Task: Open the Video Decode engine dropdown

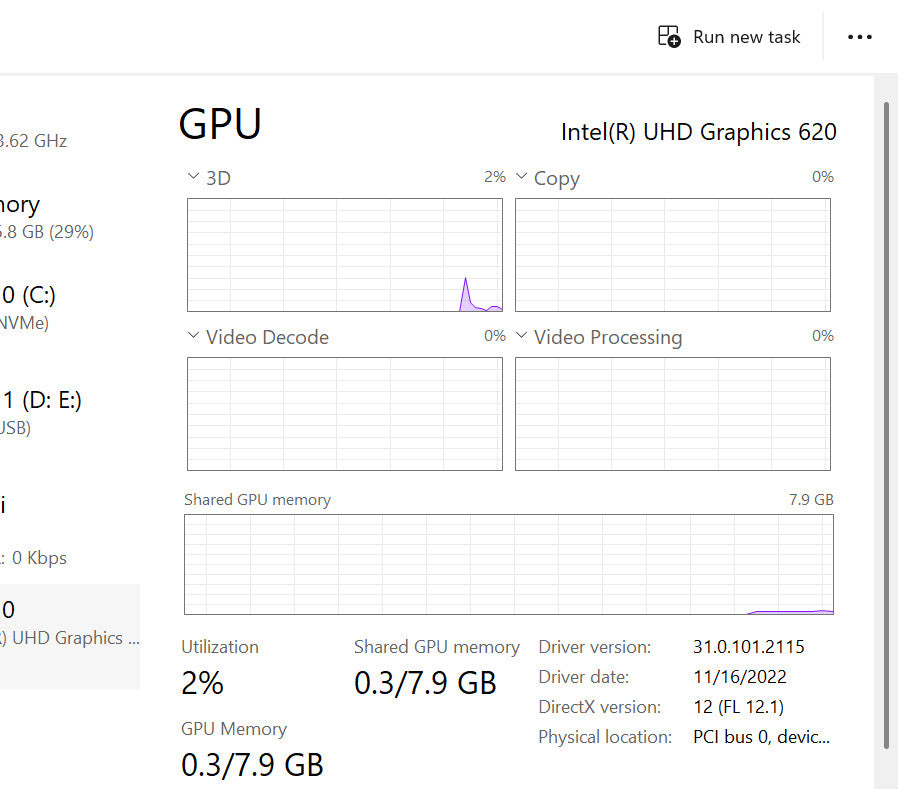Action: pos(193,337)
